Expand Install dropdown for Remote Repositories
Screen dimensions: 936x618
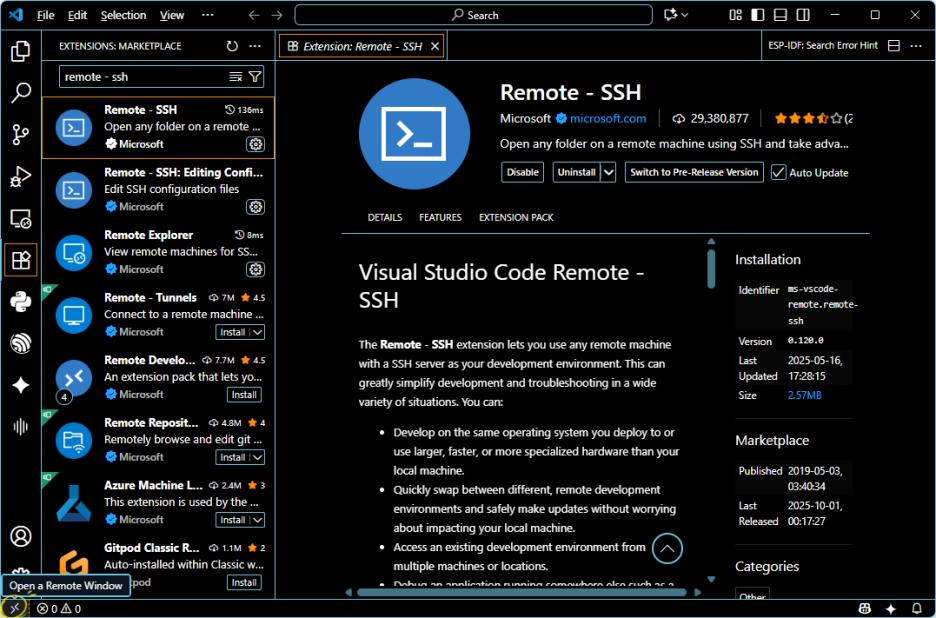(x=257, y=457)
